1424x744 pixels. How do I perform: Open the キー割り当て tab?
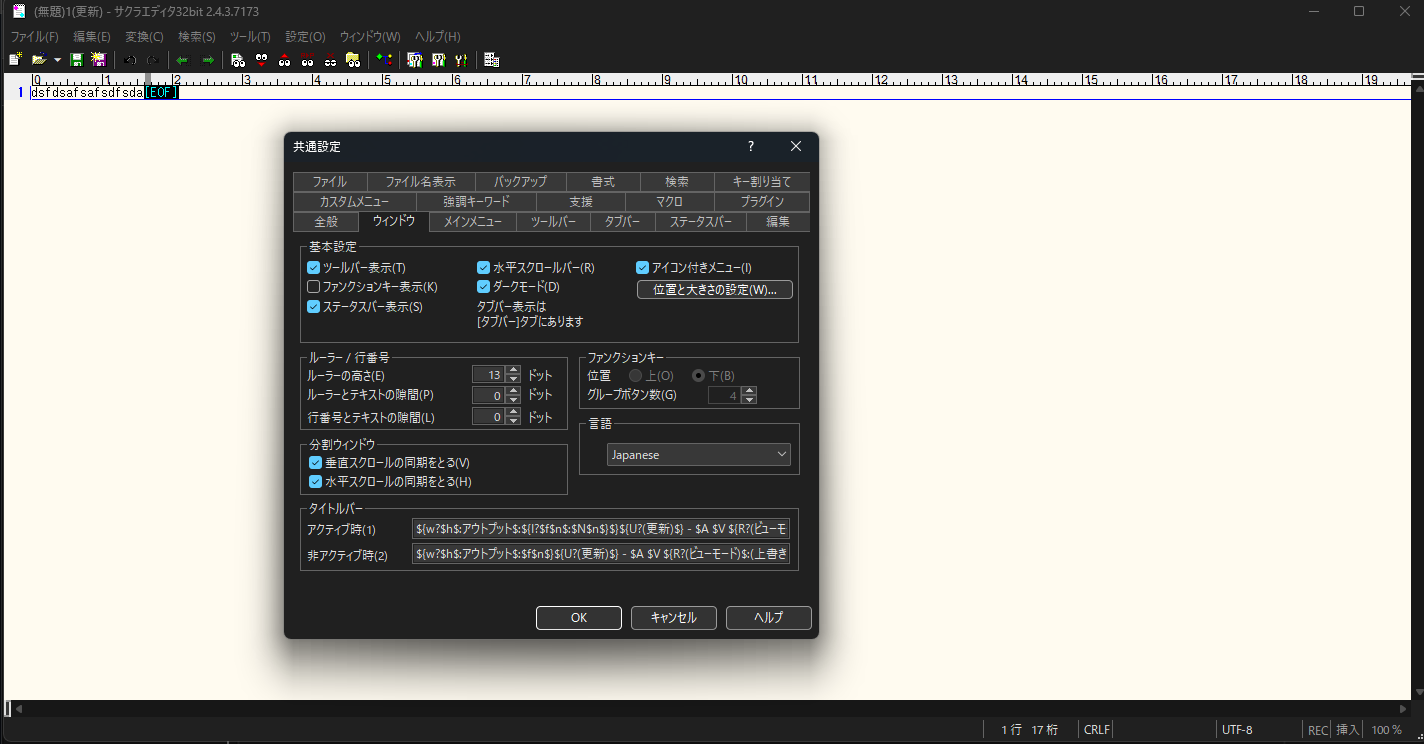pyautogui.click(x=762, y=182)
